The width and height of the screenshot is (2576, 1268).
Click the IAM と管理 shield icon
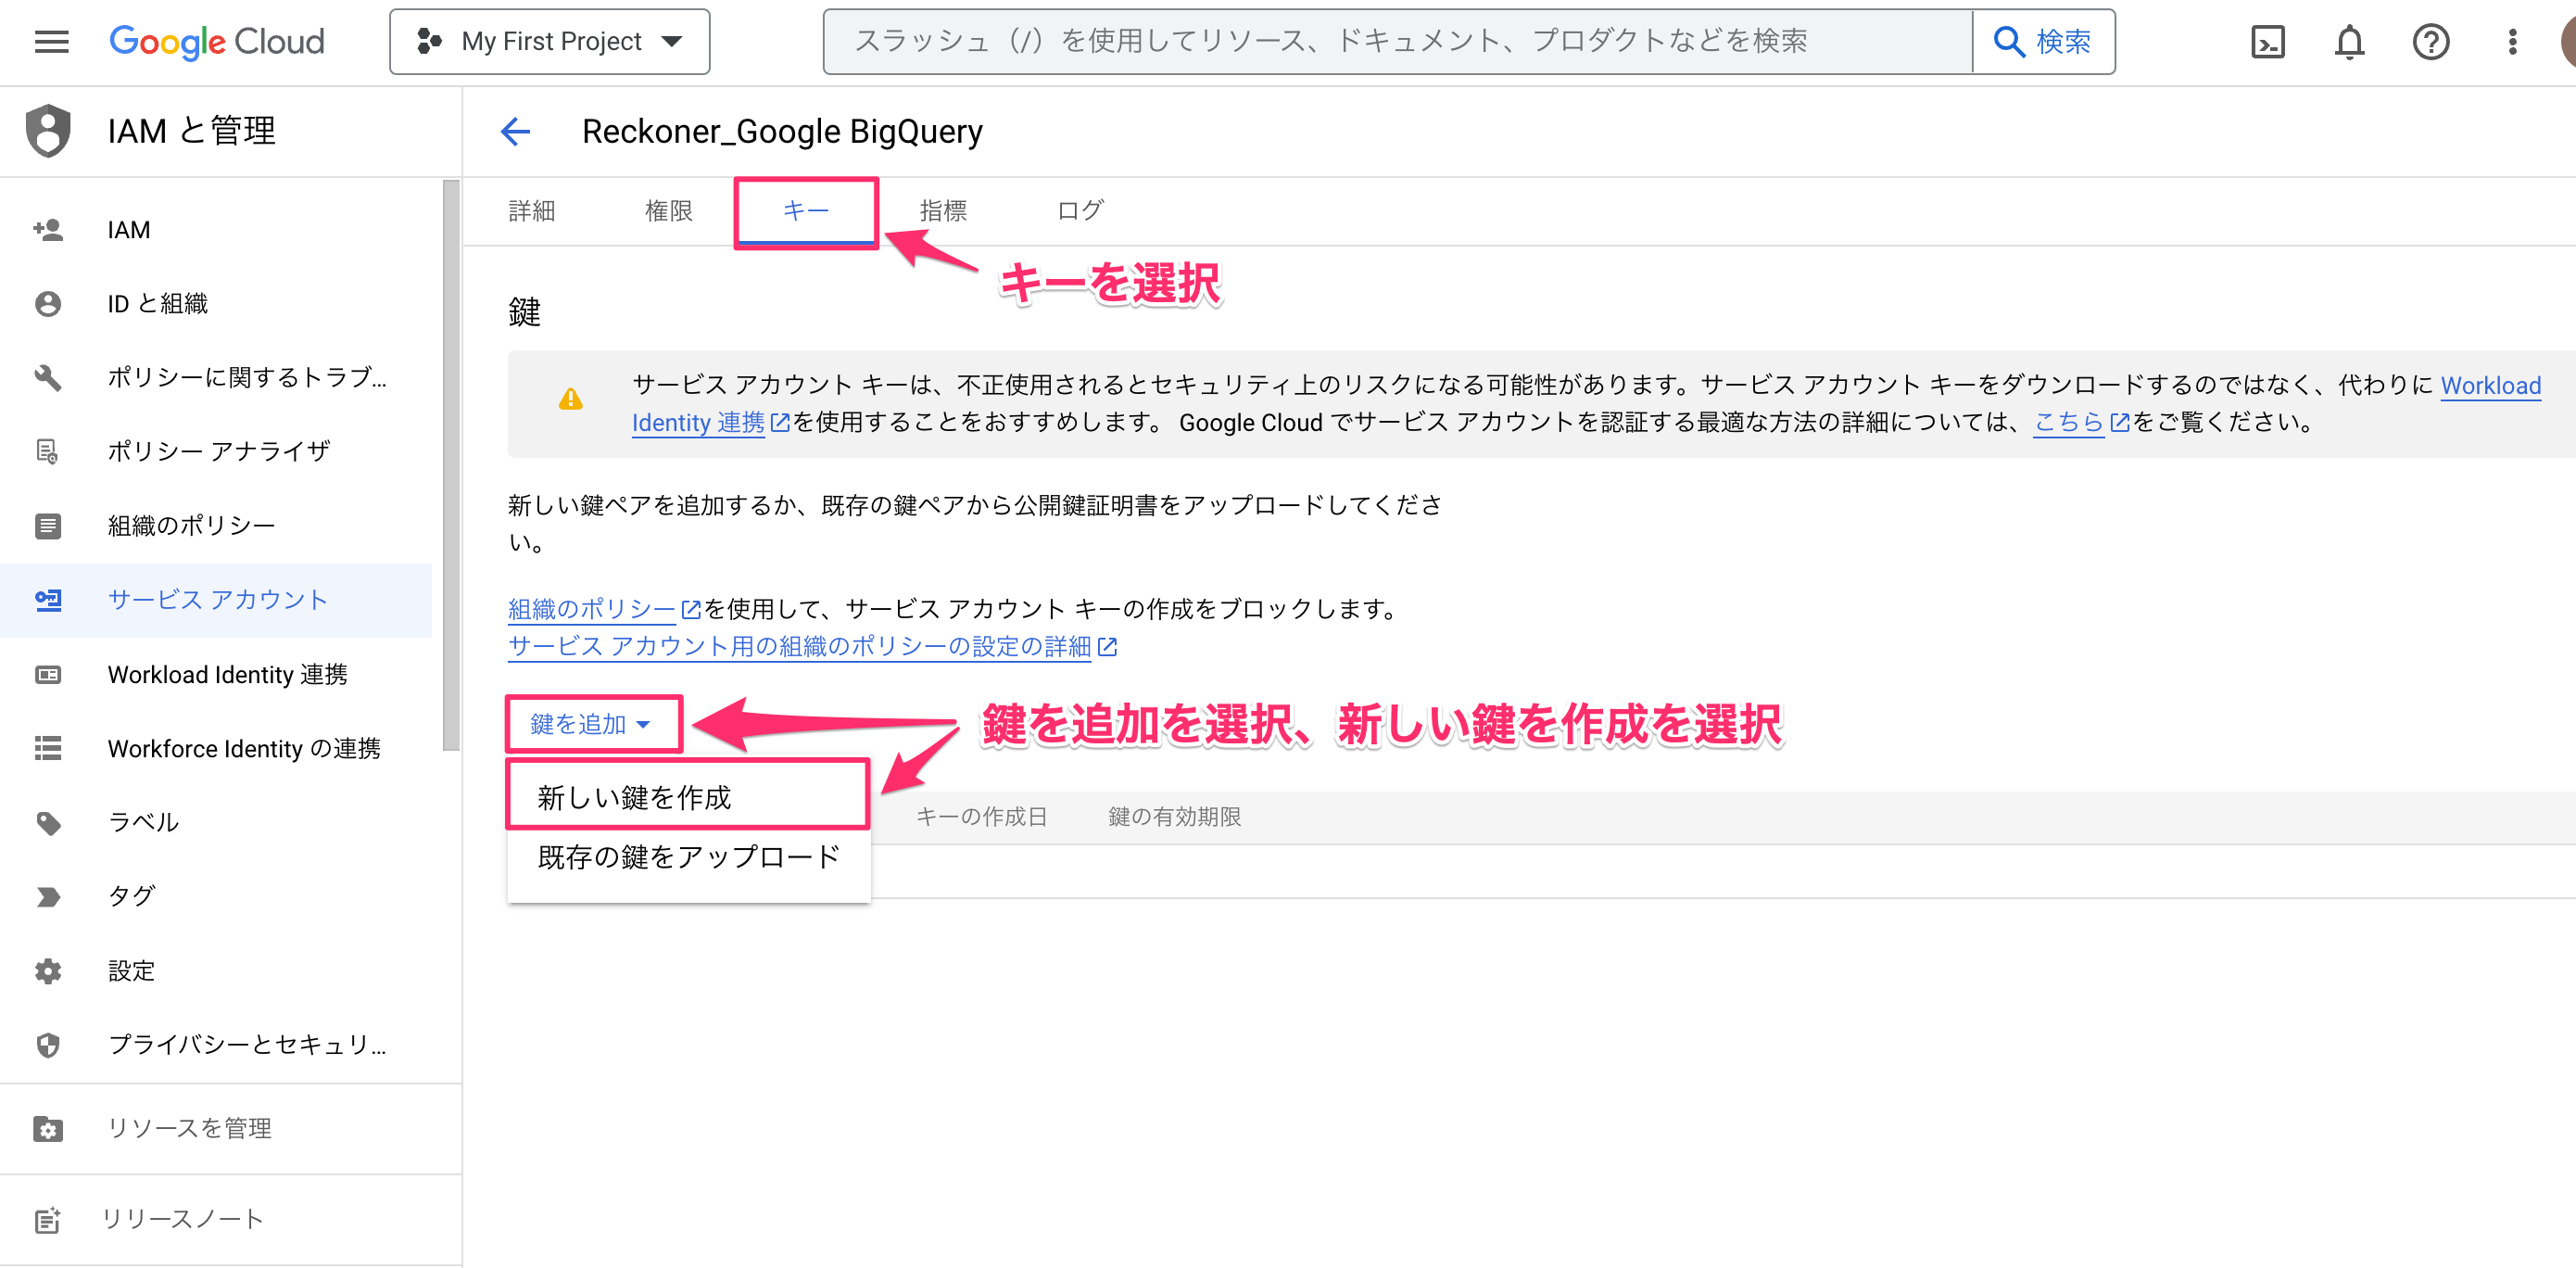48,131
